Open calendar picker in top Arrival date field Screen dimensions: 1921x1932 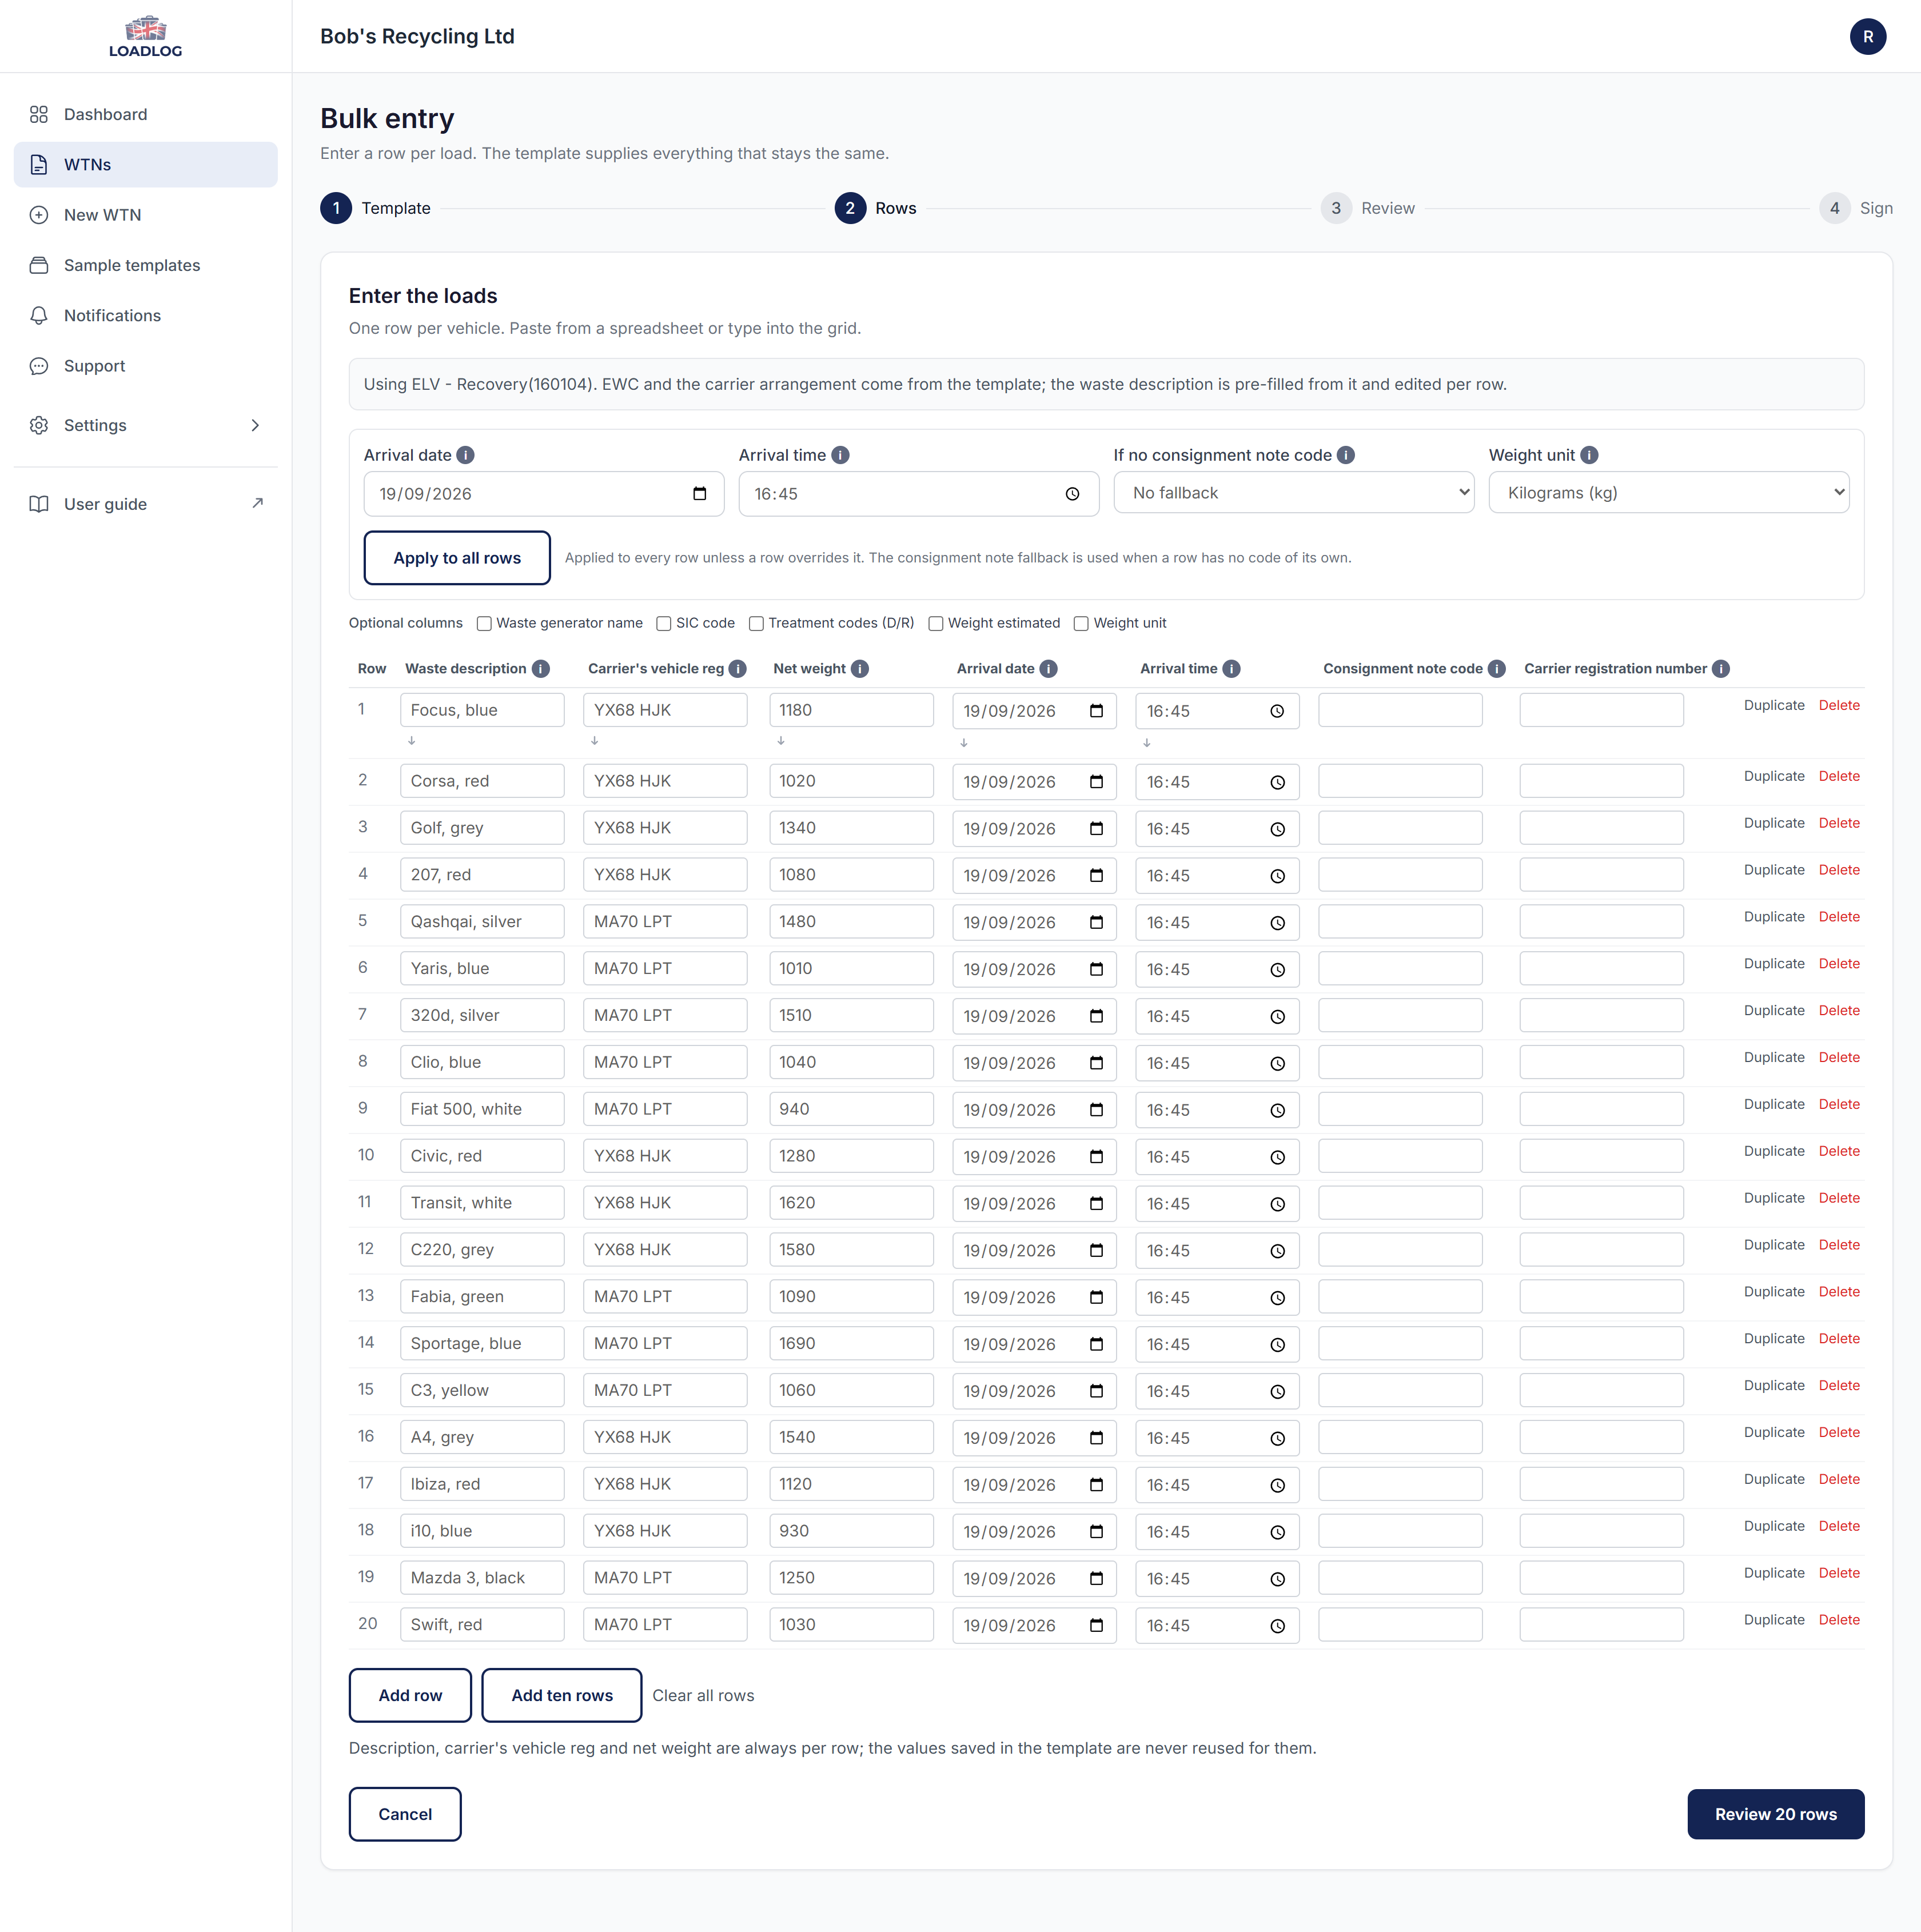(x=700, y=494)
